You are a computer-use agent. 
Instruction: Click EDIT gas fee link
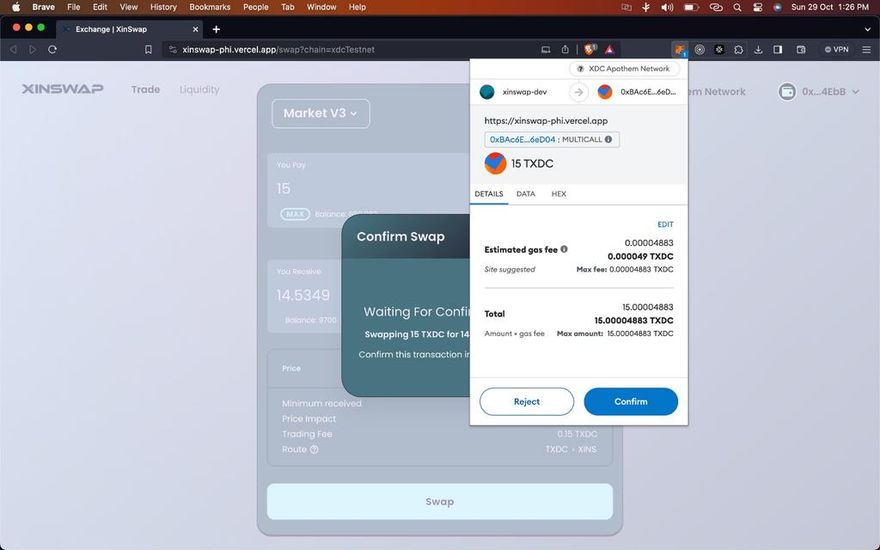click(x=665, y=224)
